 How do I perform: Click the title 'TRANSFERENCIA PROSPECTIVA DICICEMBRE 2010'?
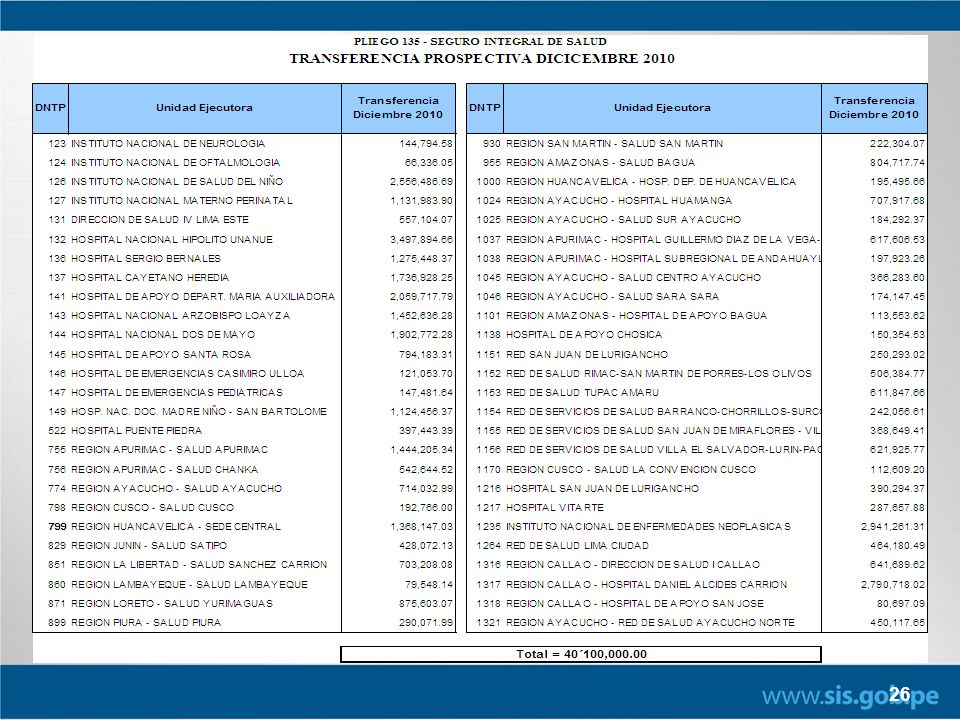(482, 59)
